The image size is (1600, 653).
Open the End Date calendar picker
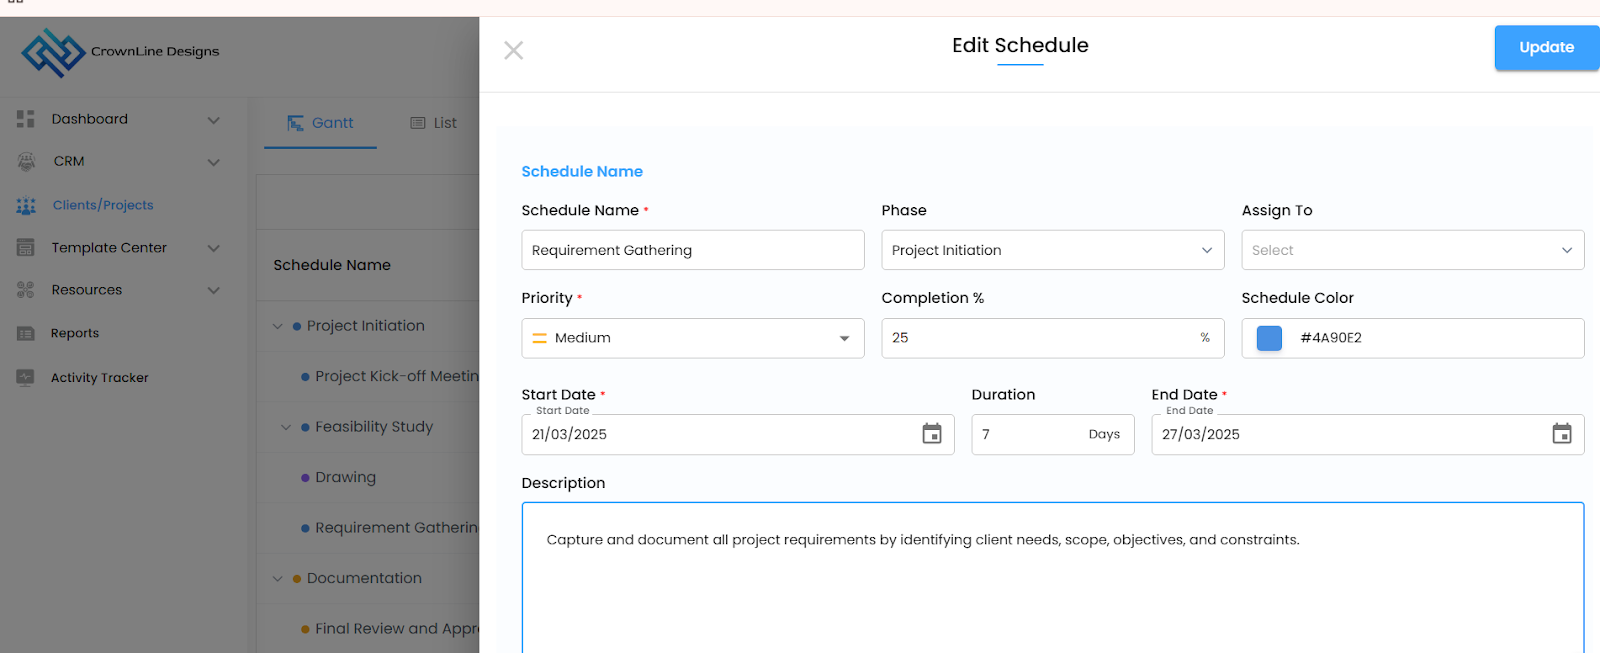coord(1561,434)
